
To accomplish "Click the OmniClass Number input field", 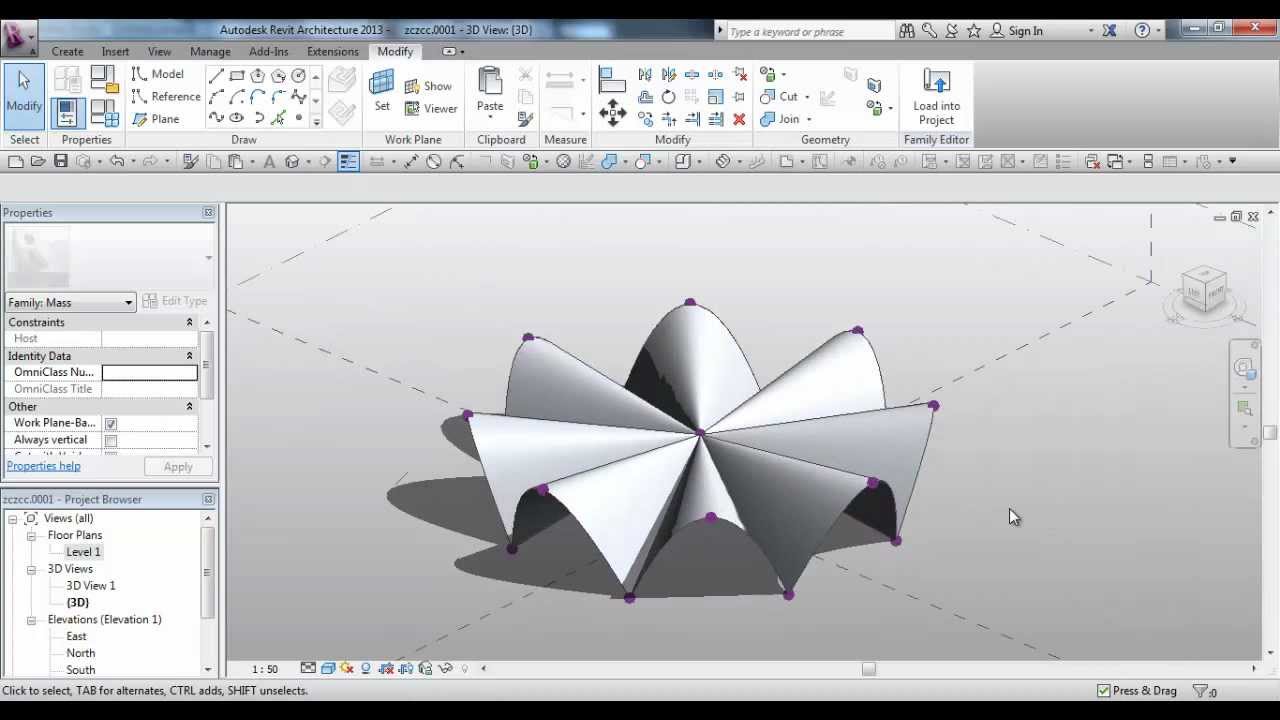I will pyautogui.click(x=149, y=372).
